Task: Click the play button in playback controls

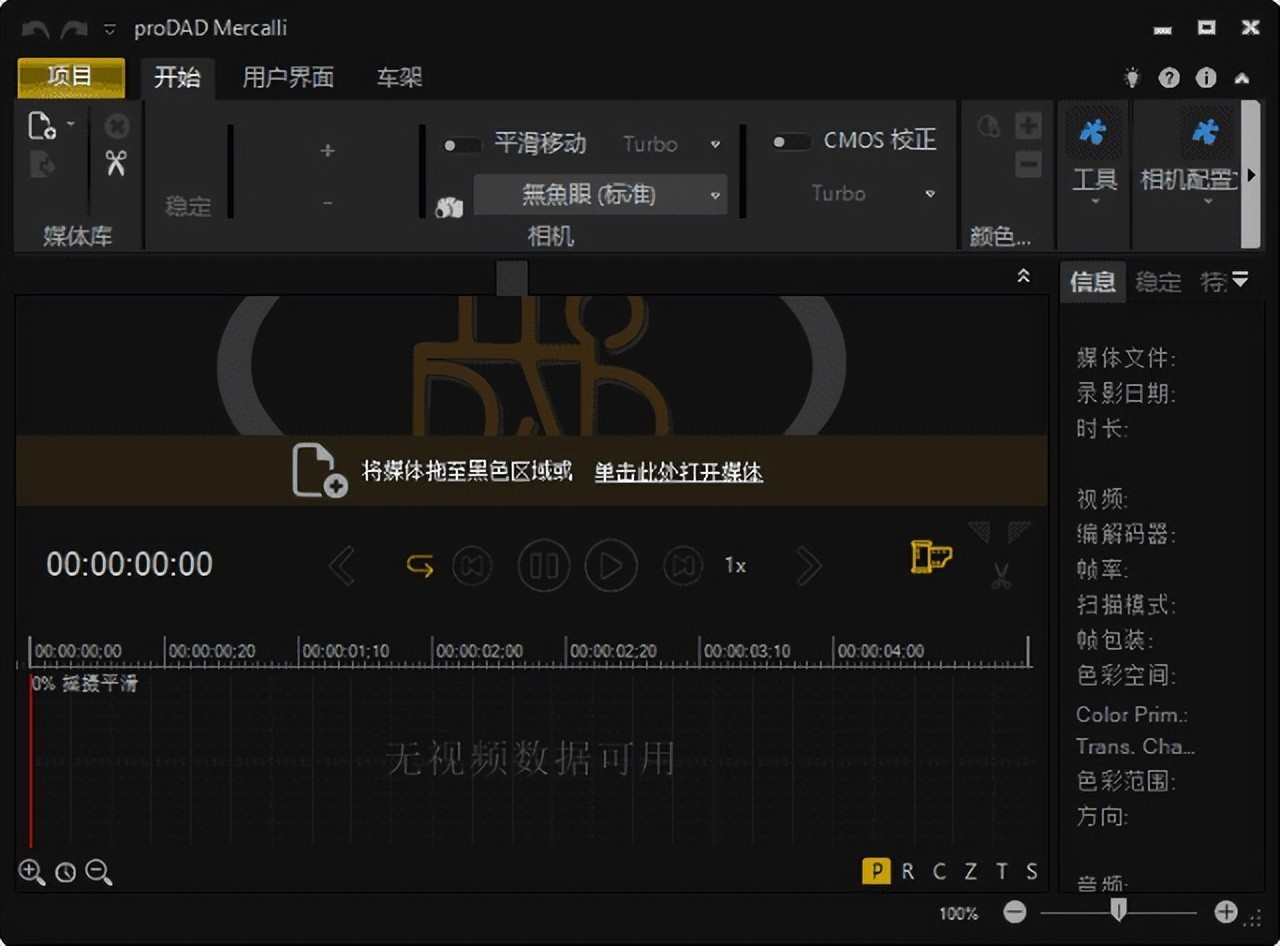Action: (x=611, y=566)
